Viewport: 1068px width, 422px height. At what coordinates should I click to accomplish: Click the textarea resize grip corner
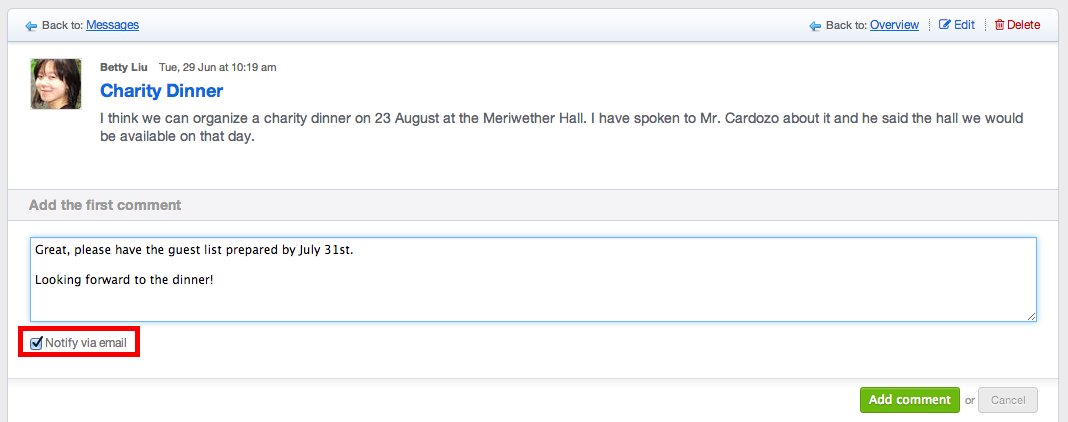point(1032,316)
